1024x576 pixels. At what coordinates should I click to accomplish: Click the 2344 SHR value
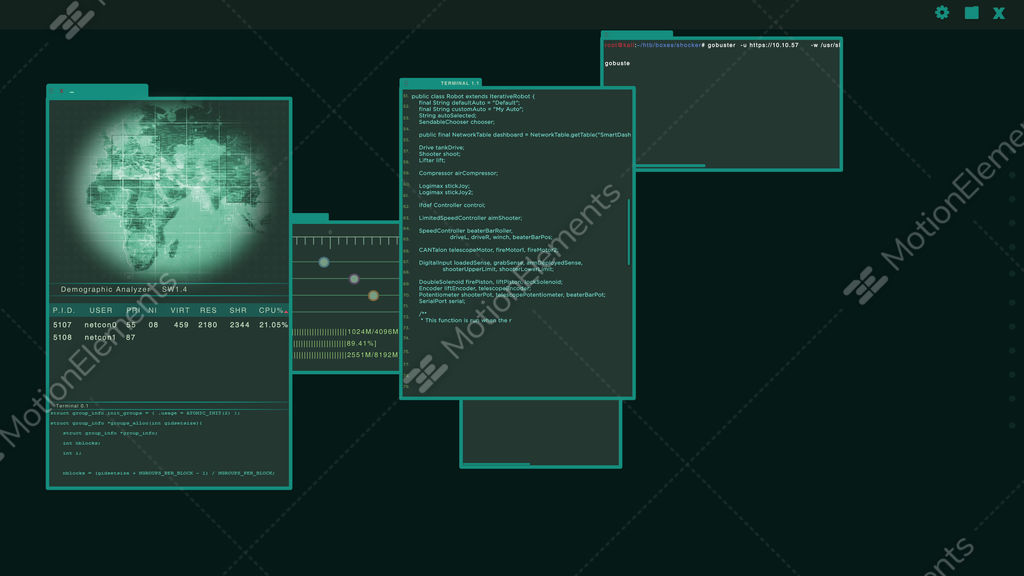click(239, 325)
